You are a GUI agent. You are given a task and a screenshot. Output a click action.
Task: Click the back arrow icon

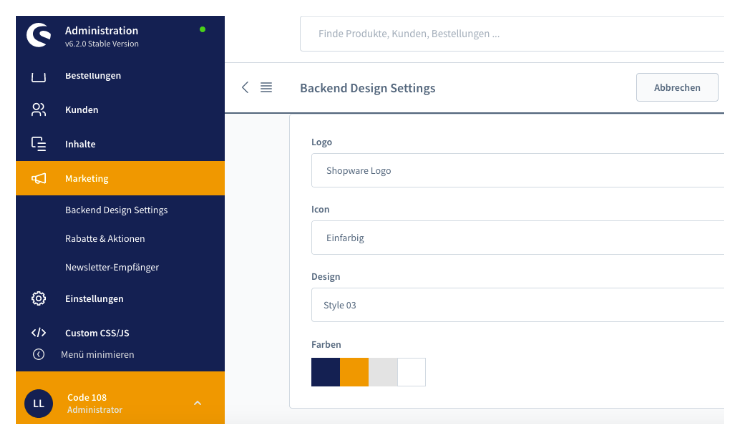tap(245, 87)
